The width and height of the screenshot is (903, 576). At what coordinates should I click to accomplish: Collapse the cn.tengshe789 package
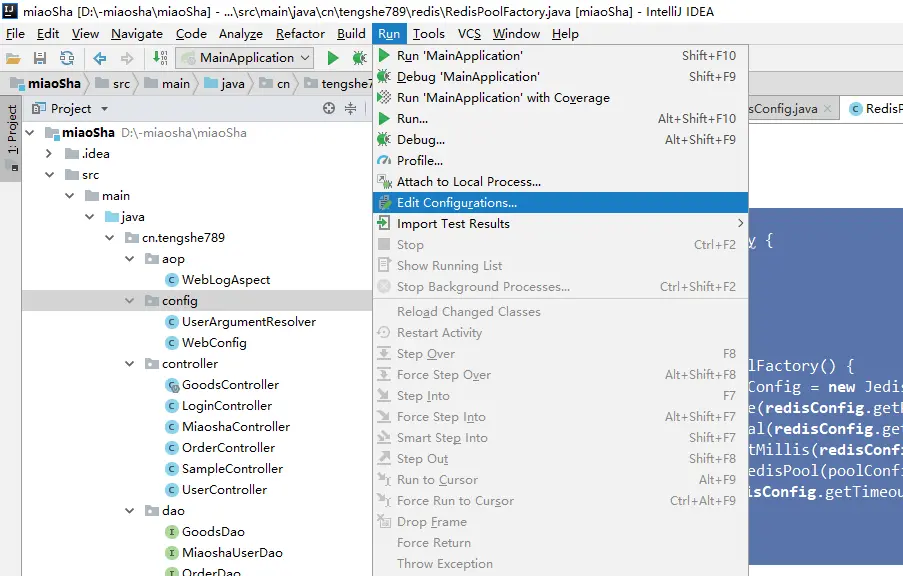(x=109, y=238)
